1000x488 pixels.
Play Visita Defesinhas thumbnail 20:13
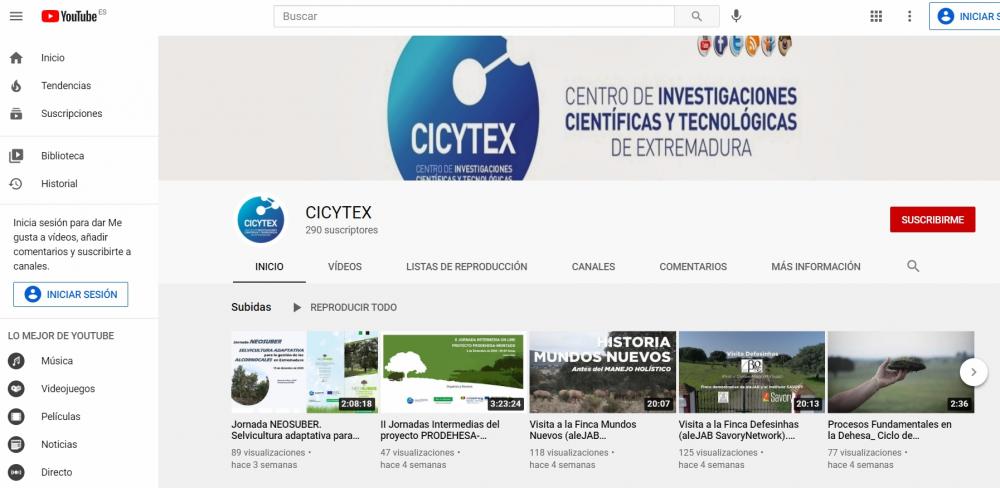[752, 372]
